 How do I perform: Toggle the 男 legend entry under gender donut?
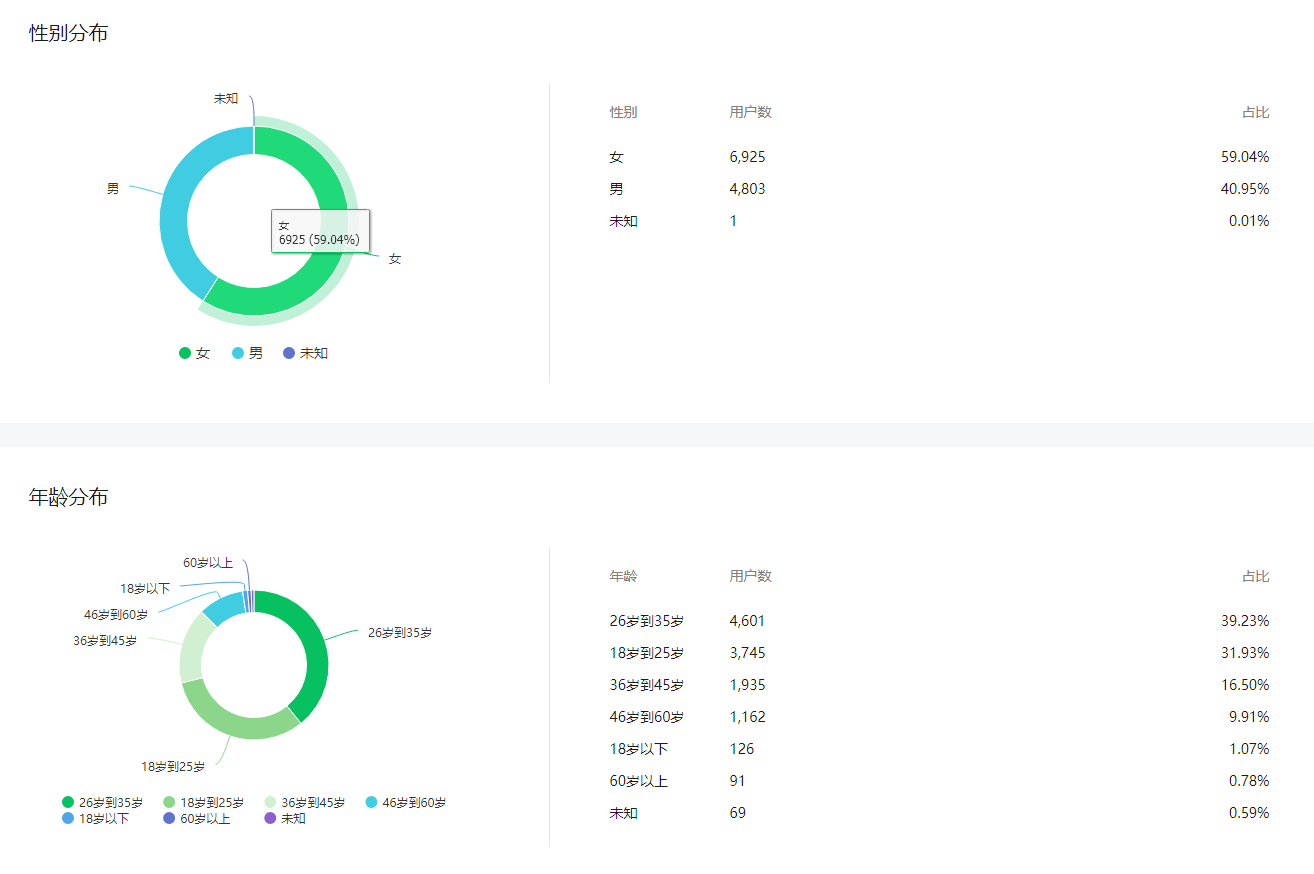coord(247,353)
